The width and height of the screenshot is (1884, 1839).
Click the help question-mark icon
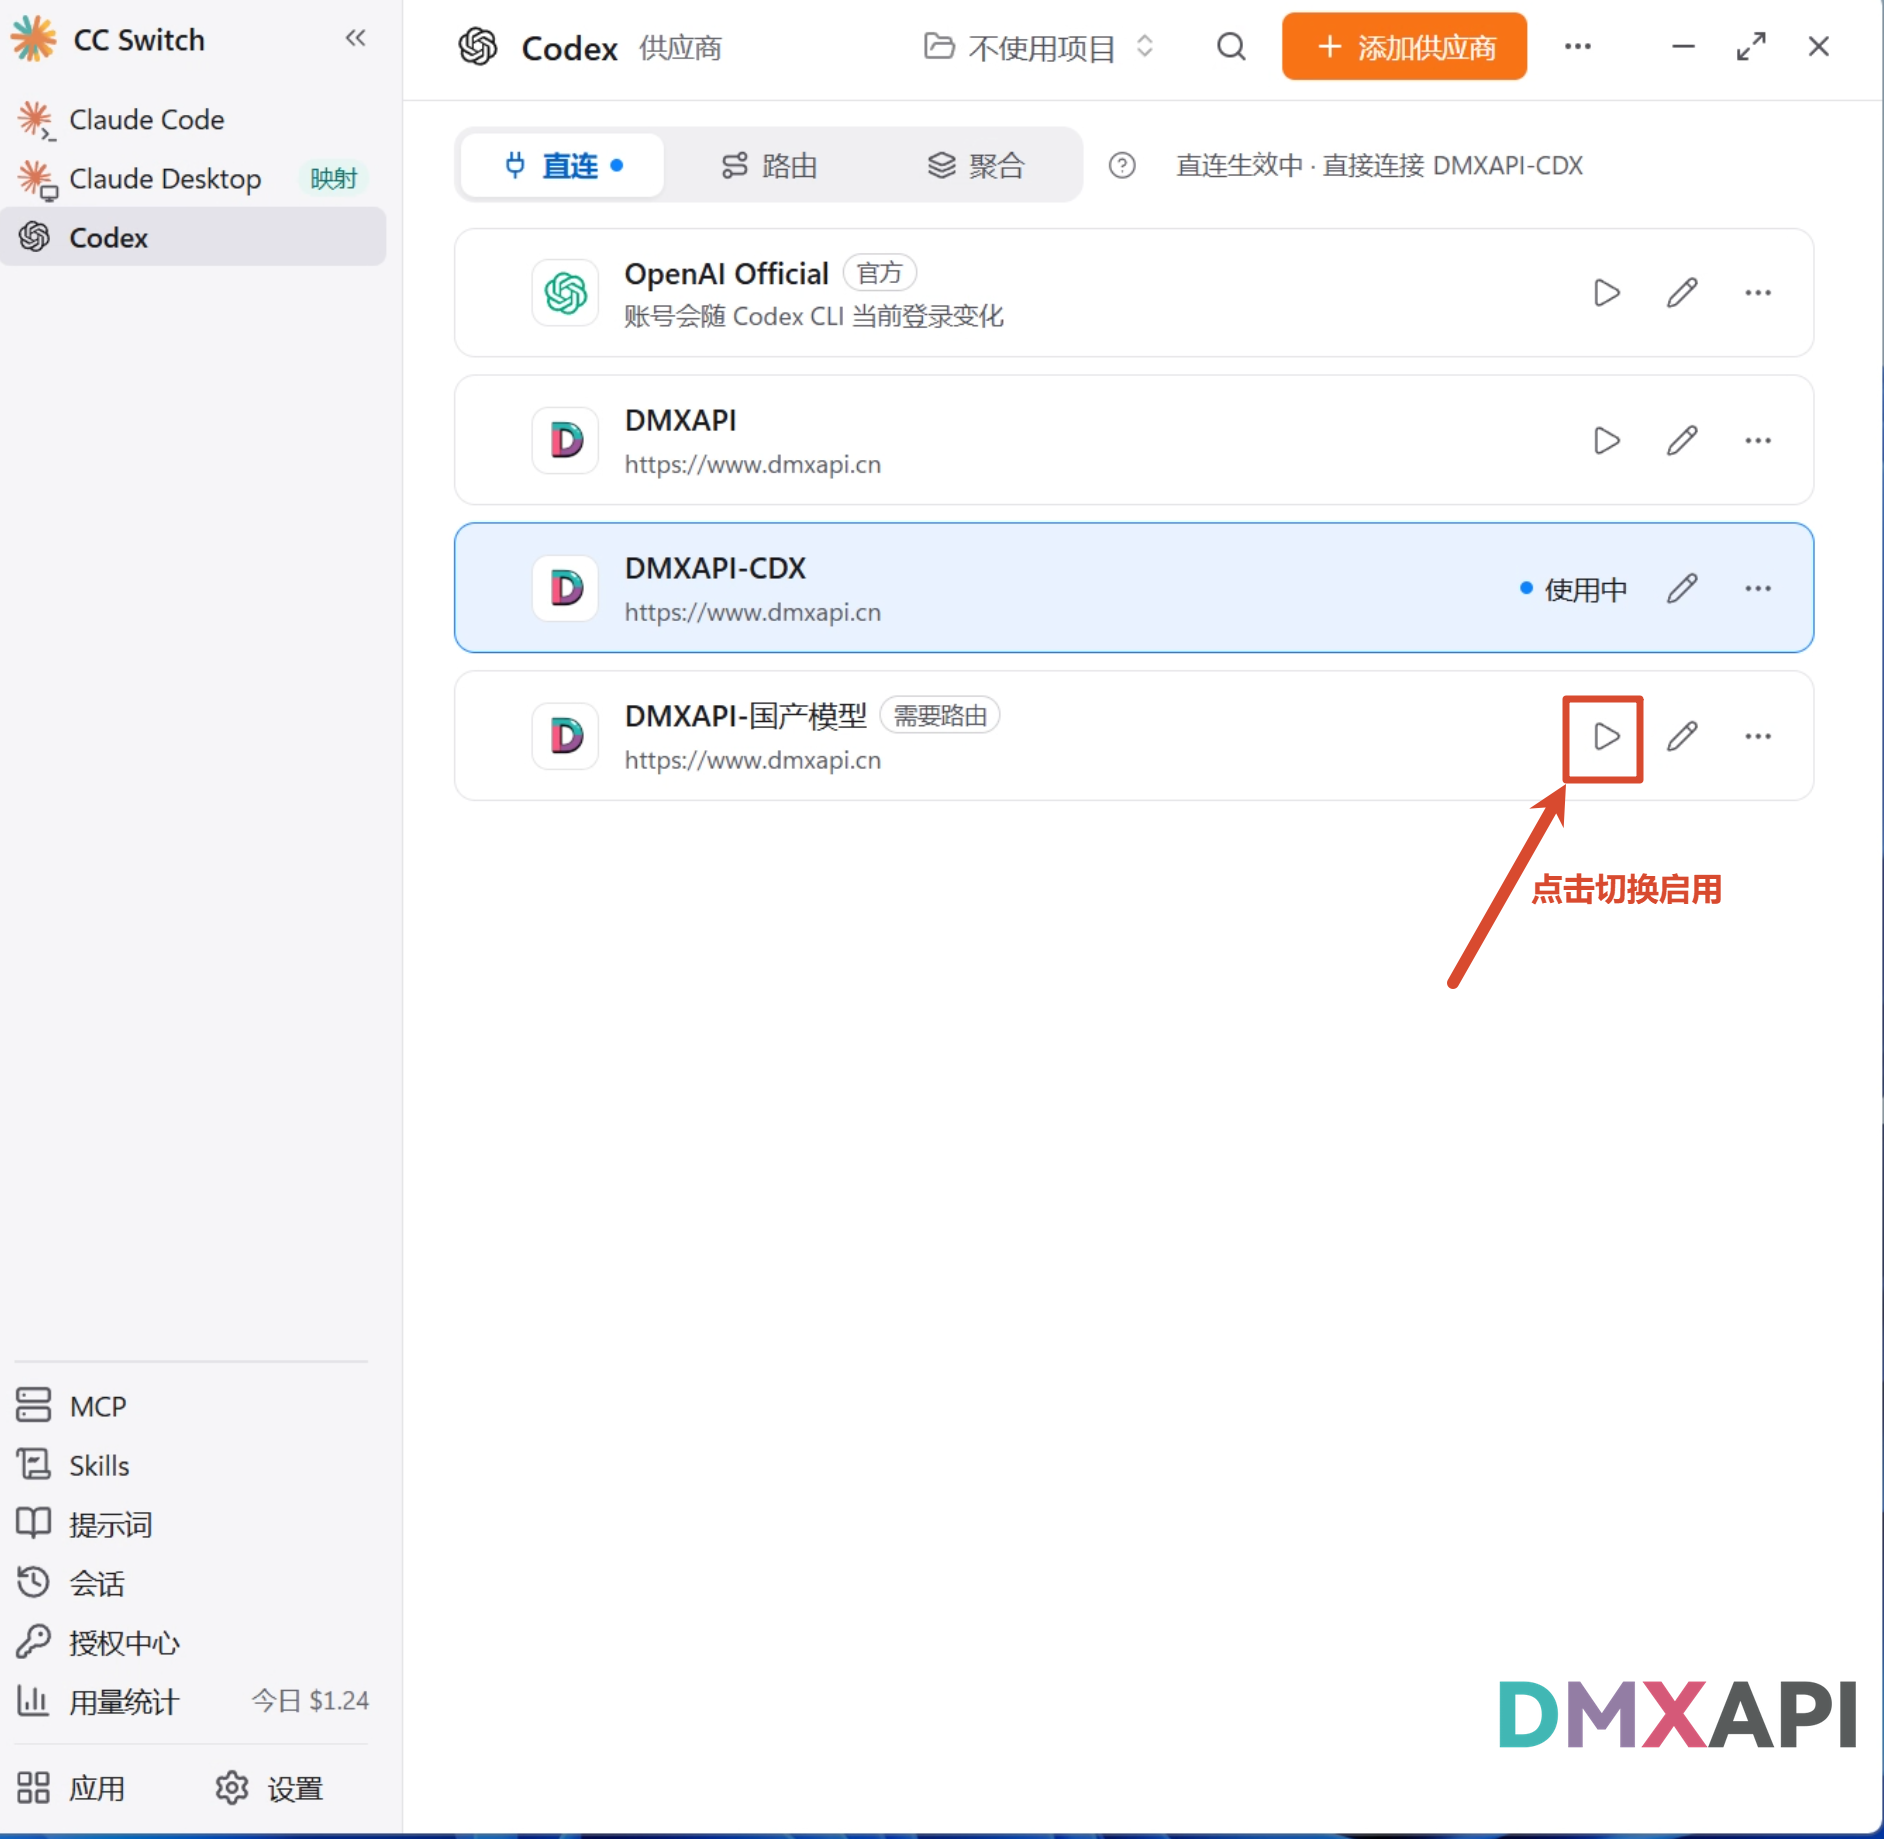[1122, 165]
